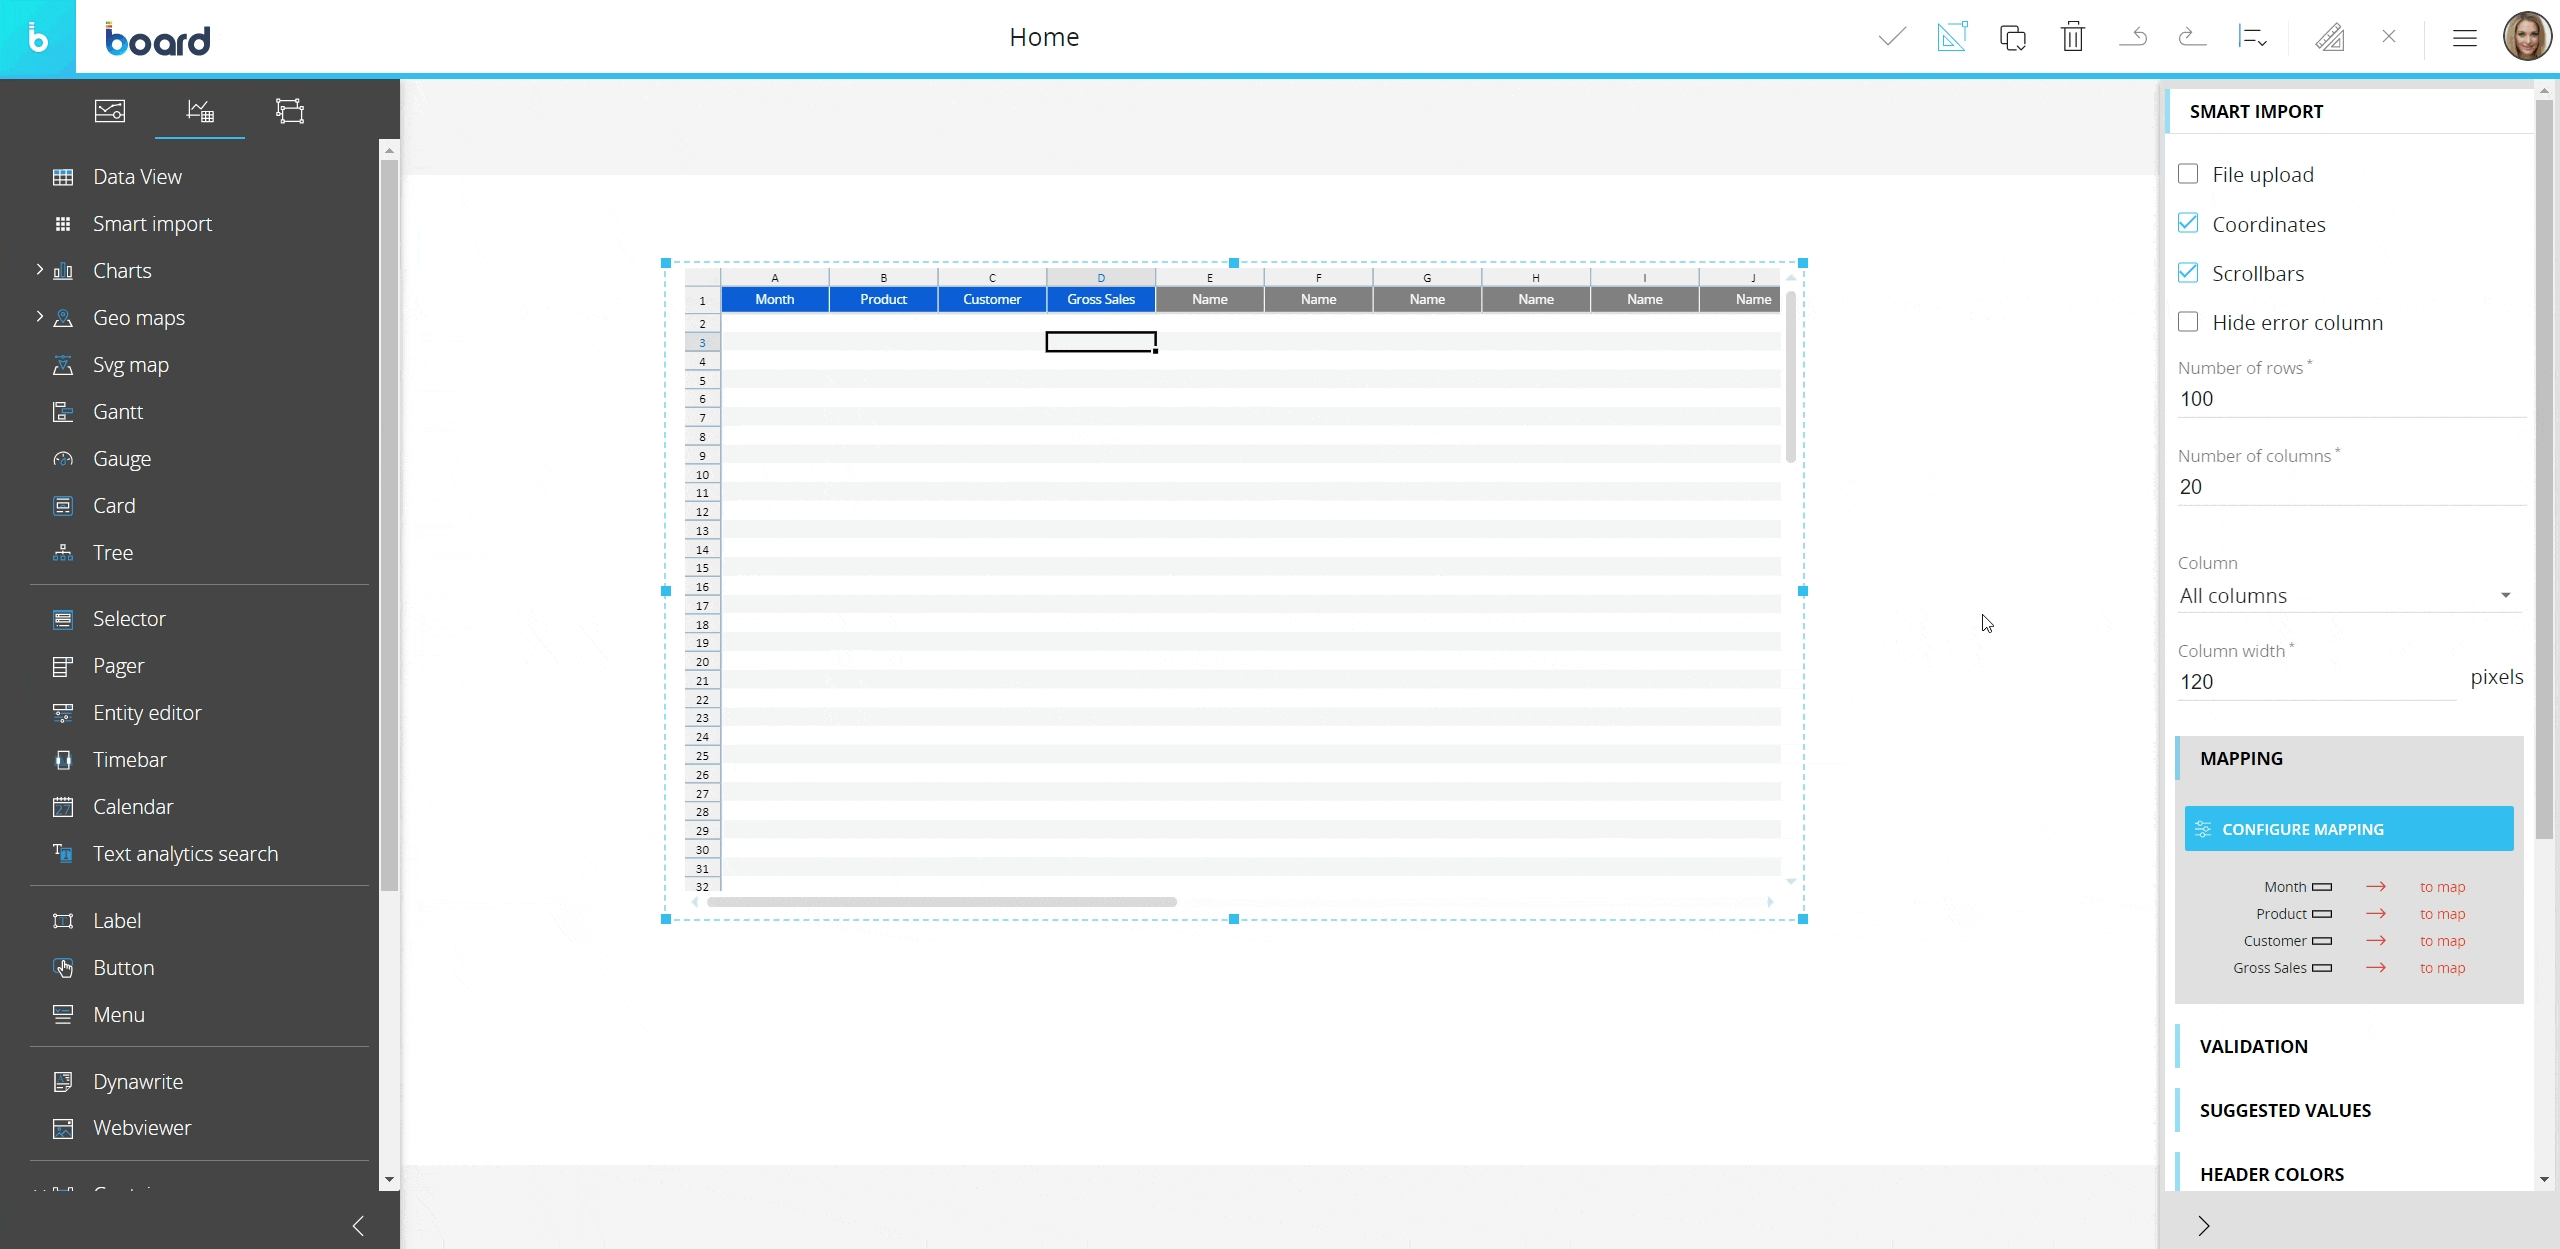
Task: Switch to the chart objects tab icon
Action: [x=200, y=110]
